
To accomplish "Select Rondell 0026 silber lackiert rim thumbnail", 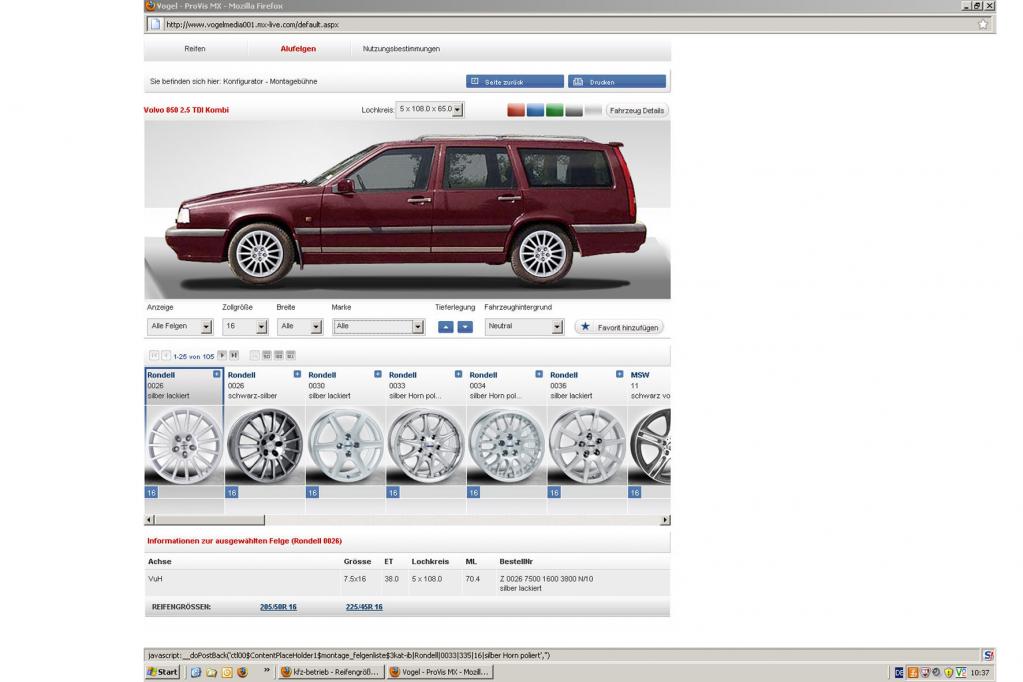I will (184, 446).
